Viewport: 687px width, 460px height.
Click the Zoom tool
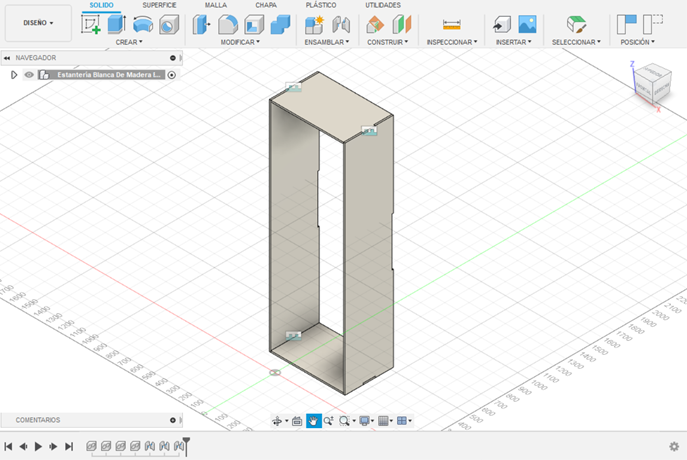coord(329,421)
